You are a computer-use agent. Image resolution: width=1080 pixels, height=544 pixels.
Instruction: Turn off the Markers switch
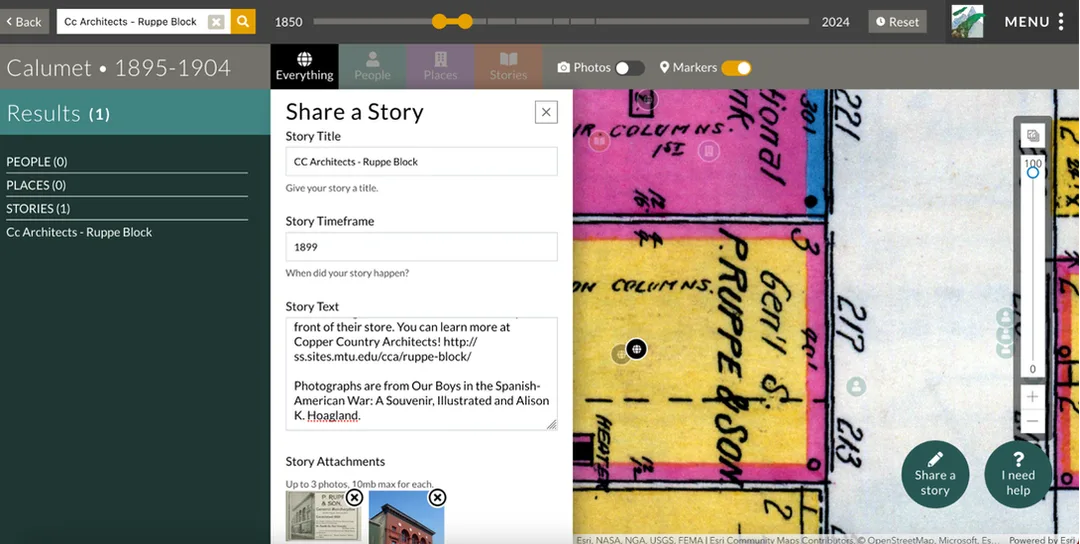tap(736, 67)
